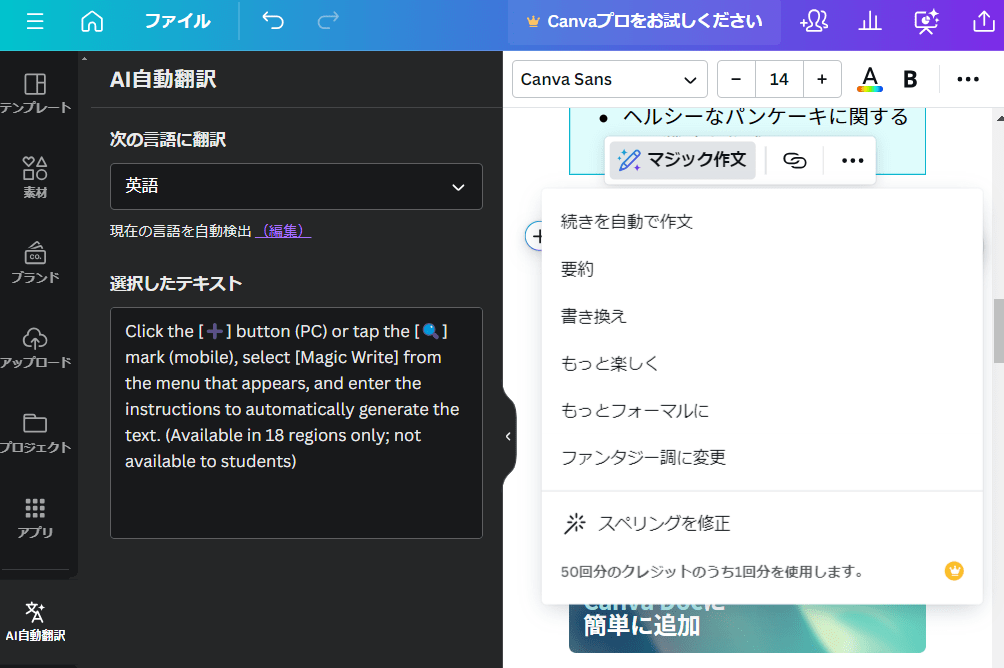The height and width of the screenshot is (668, 1004).
Task: Select 要約 menu item
Action: (762, 269)
